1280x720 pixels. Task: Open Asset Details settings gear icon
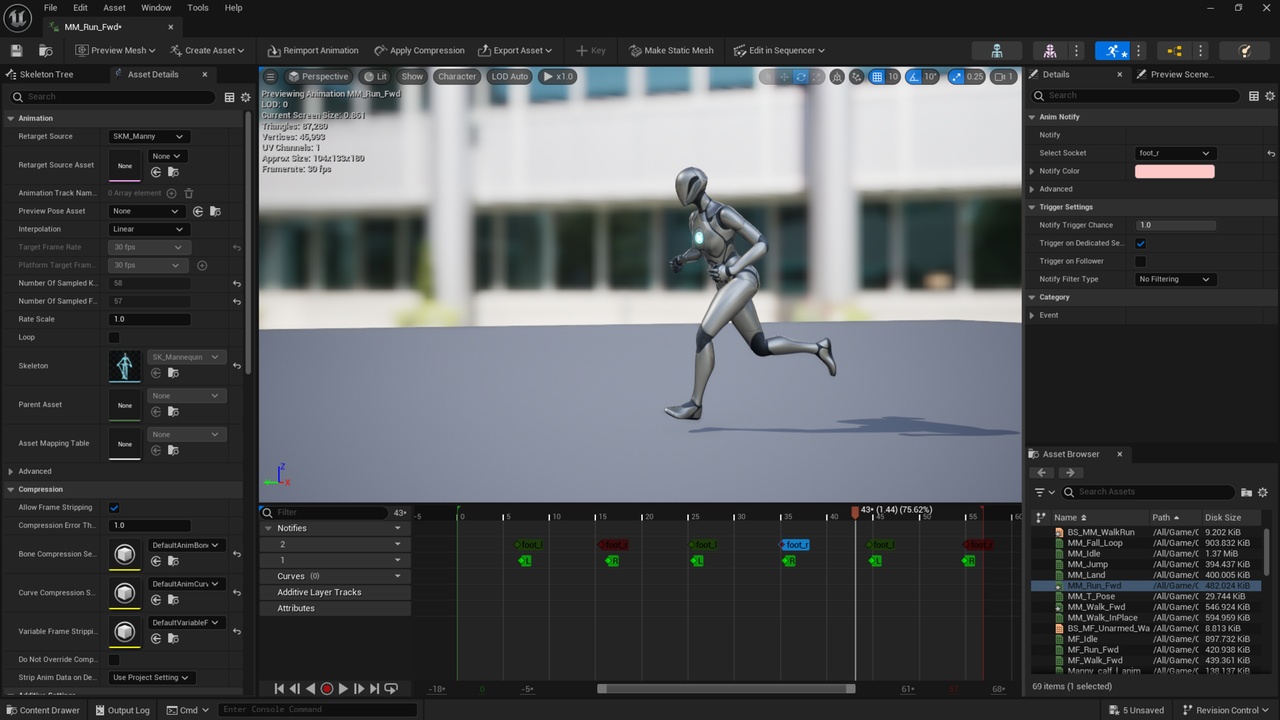pyautogui.click(x=246, y=97)
